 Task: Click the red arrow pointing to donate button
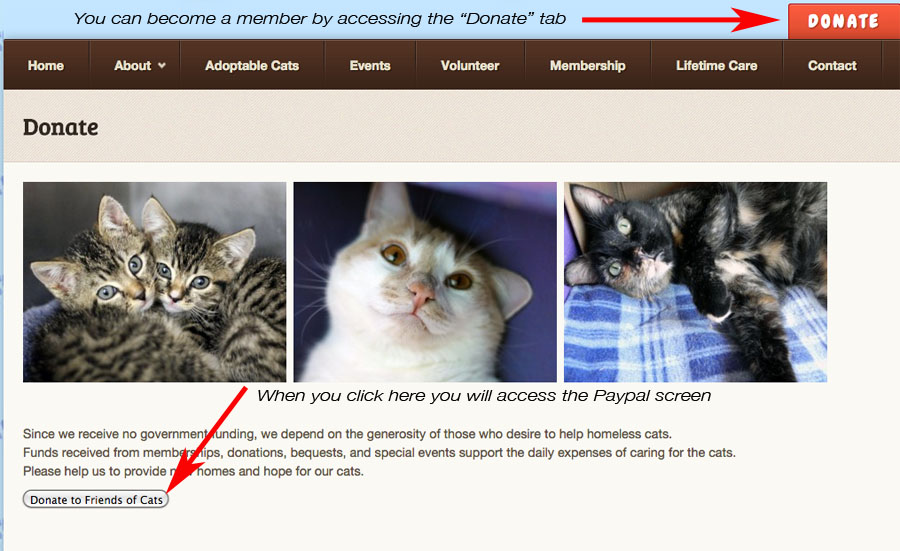[206, 440]
